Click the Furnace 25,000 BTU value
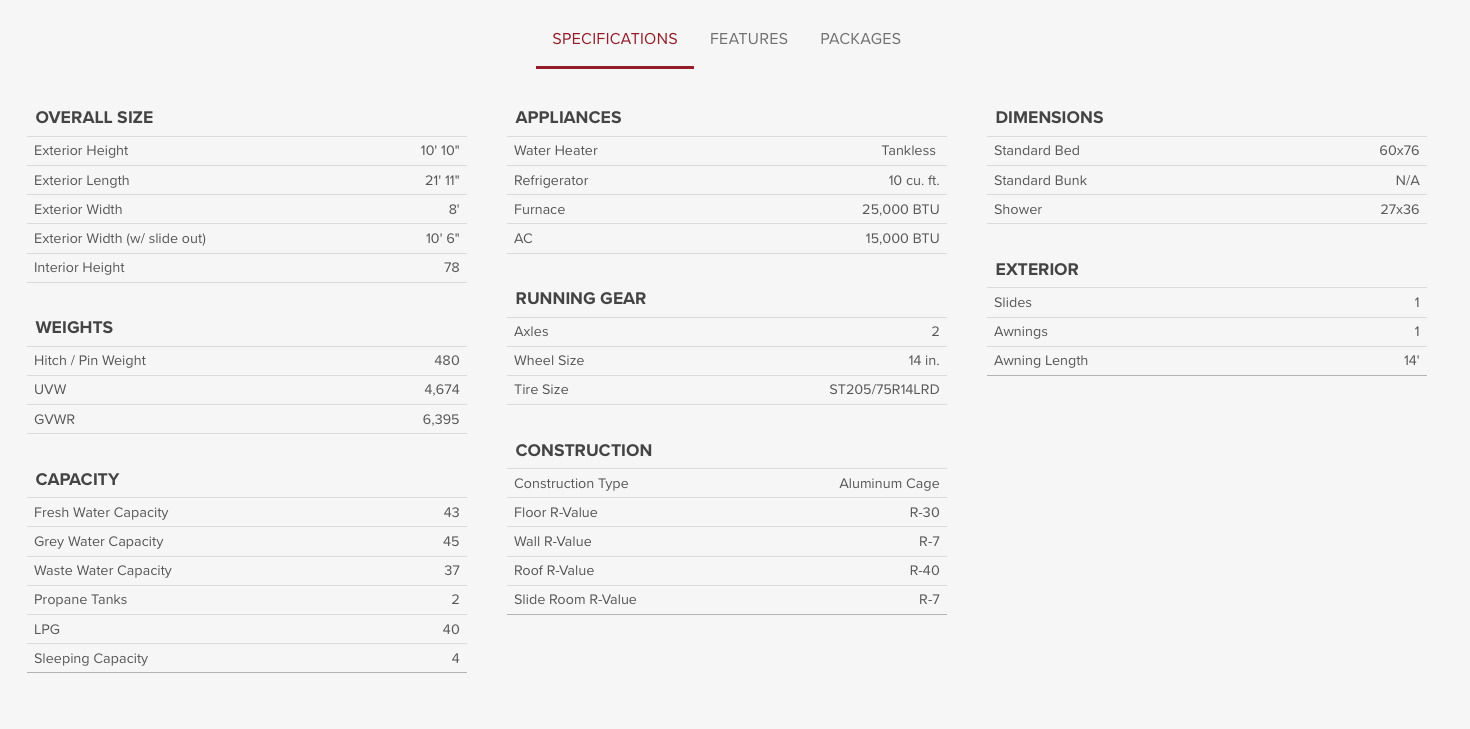This screenshot has height=729, width=1470. point(901,209)
